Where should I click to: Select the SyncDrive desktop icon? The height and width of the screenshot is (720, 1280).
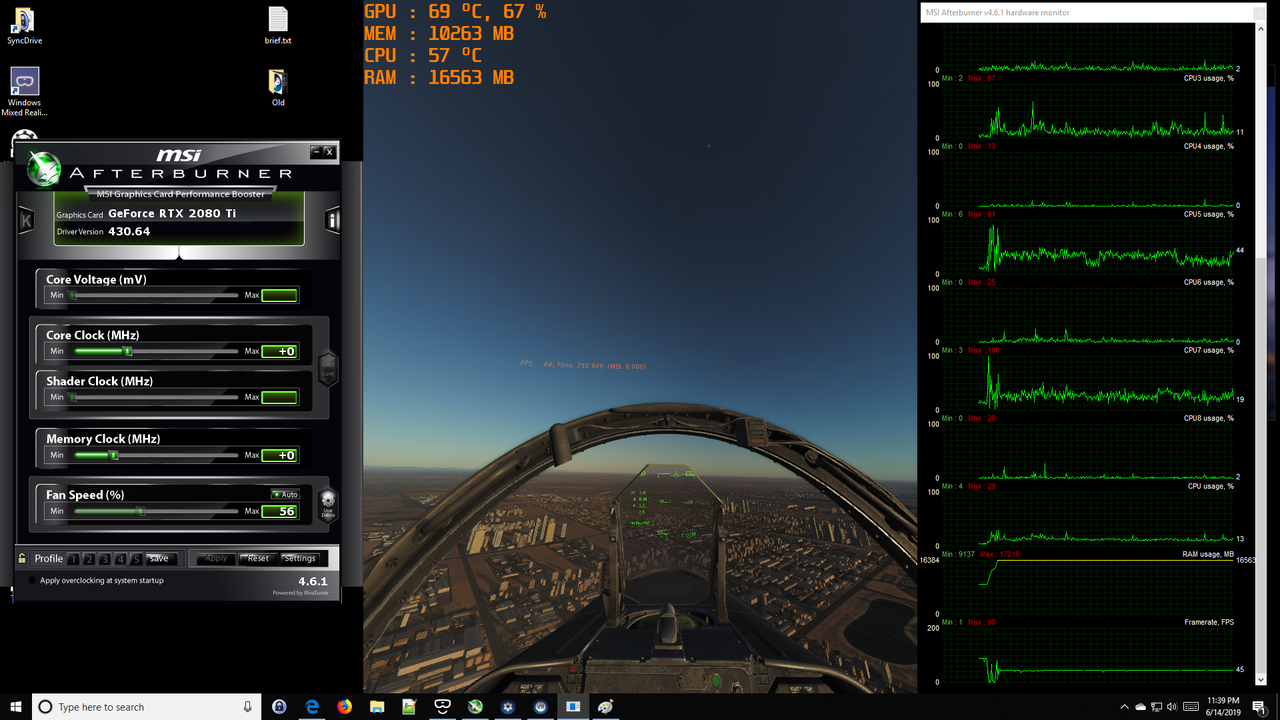pos(24,28)
